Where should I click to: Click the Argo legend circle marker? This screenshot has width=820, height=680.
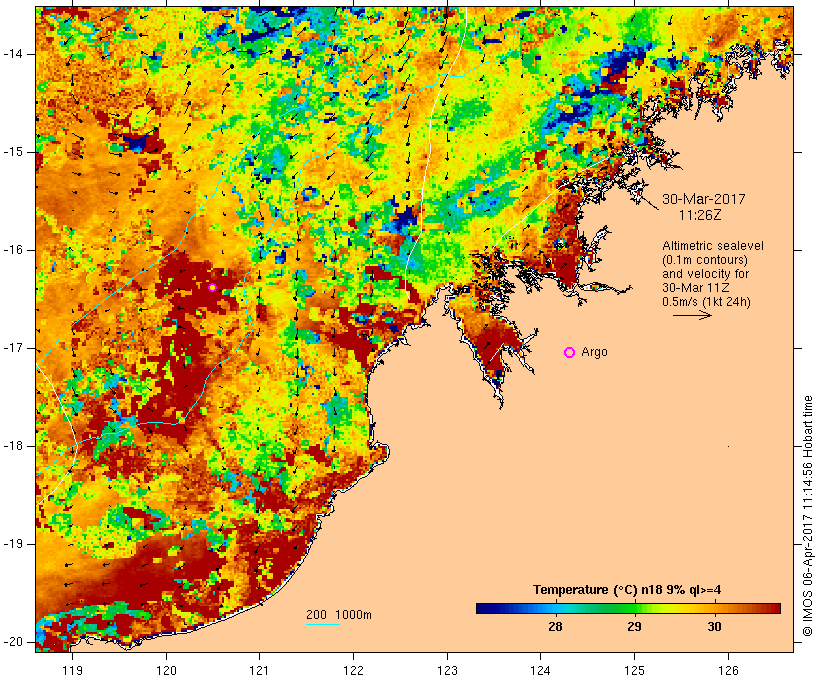point(570,353)
